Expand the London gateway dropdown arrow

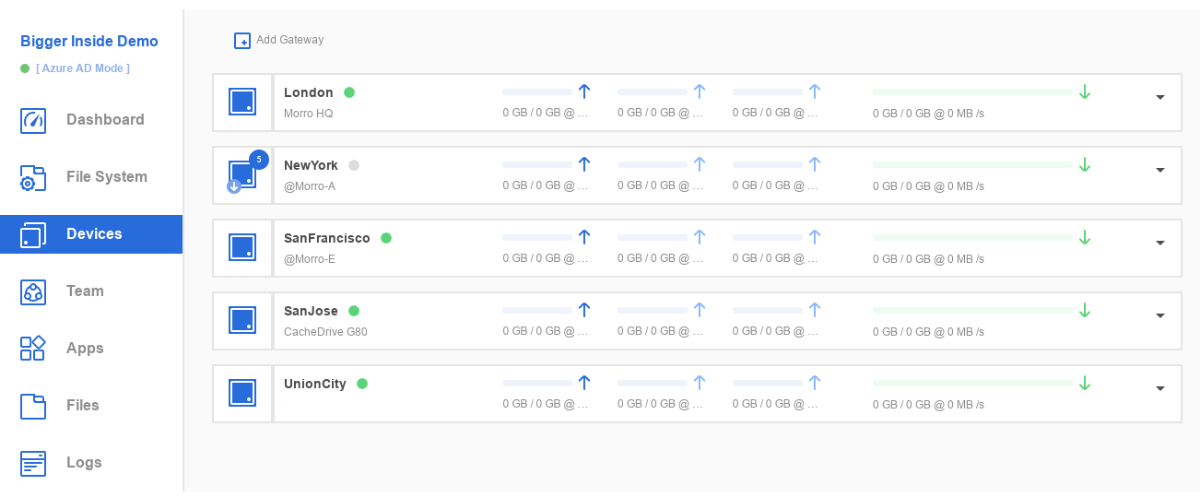[1160, 98]
